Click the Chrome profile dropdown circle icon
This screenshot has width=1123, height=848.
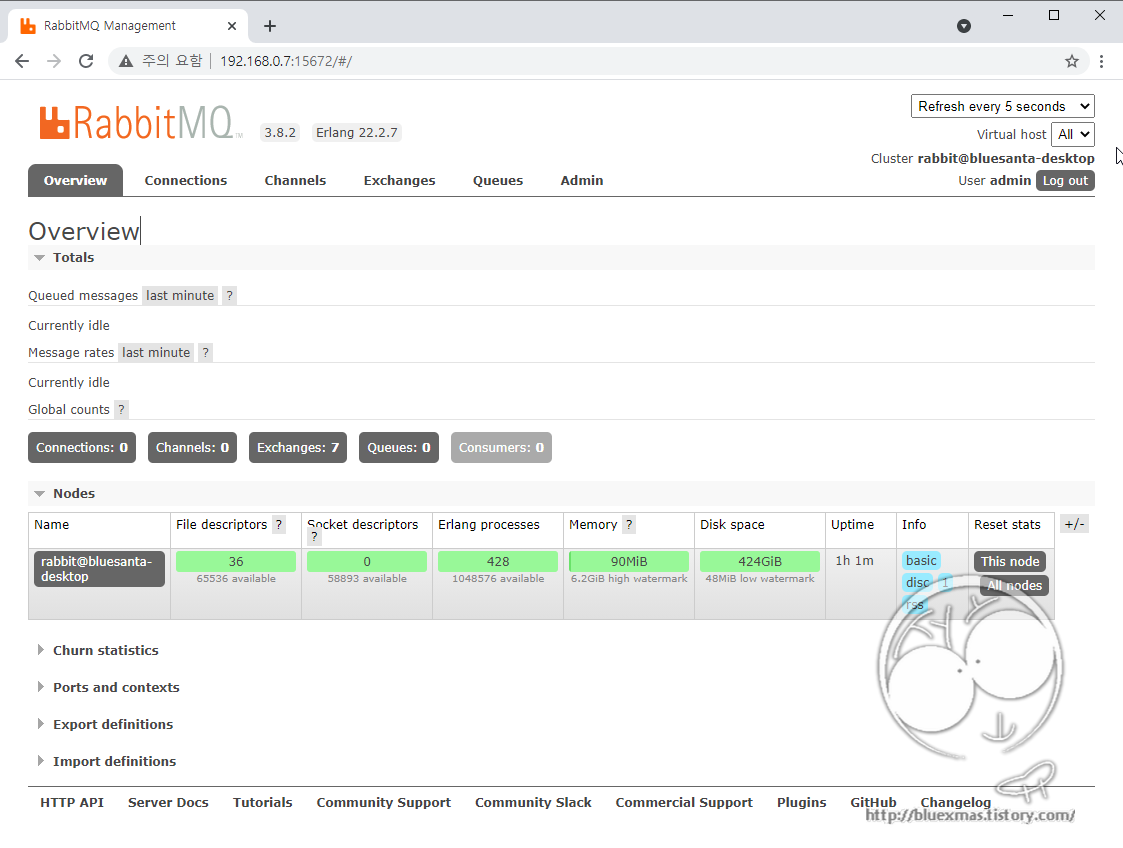[x=964, y=26]
